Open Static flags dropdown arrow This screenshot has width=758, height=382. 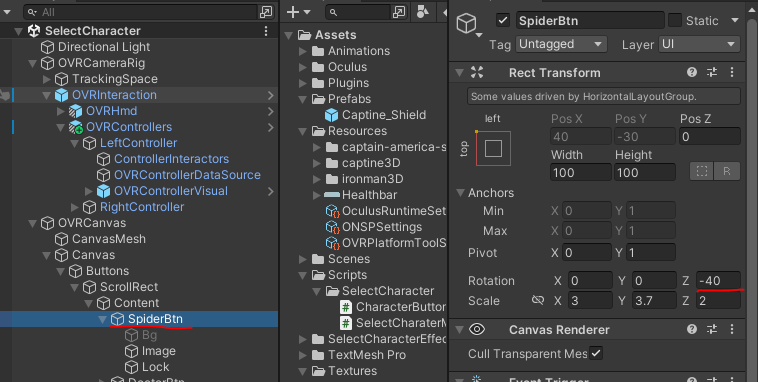pos(735,20)
